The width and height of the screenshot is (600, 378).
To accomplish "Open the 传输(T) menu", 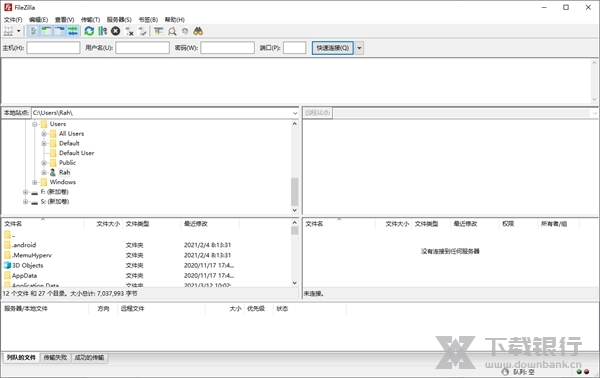I will (x=90, y=20).
